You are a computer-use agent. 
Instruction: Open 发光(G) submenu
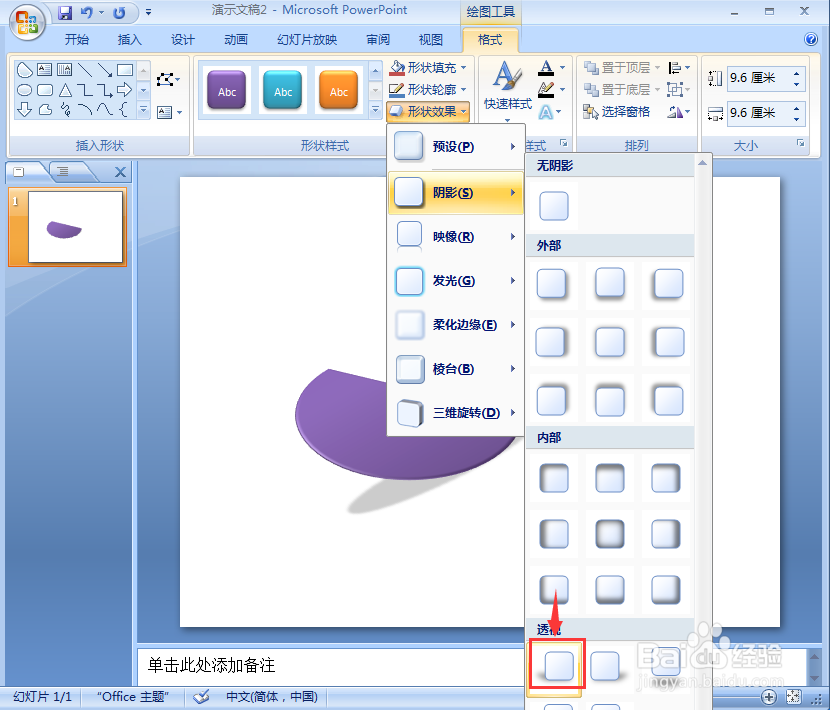[455, 281]
